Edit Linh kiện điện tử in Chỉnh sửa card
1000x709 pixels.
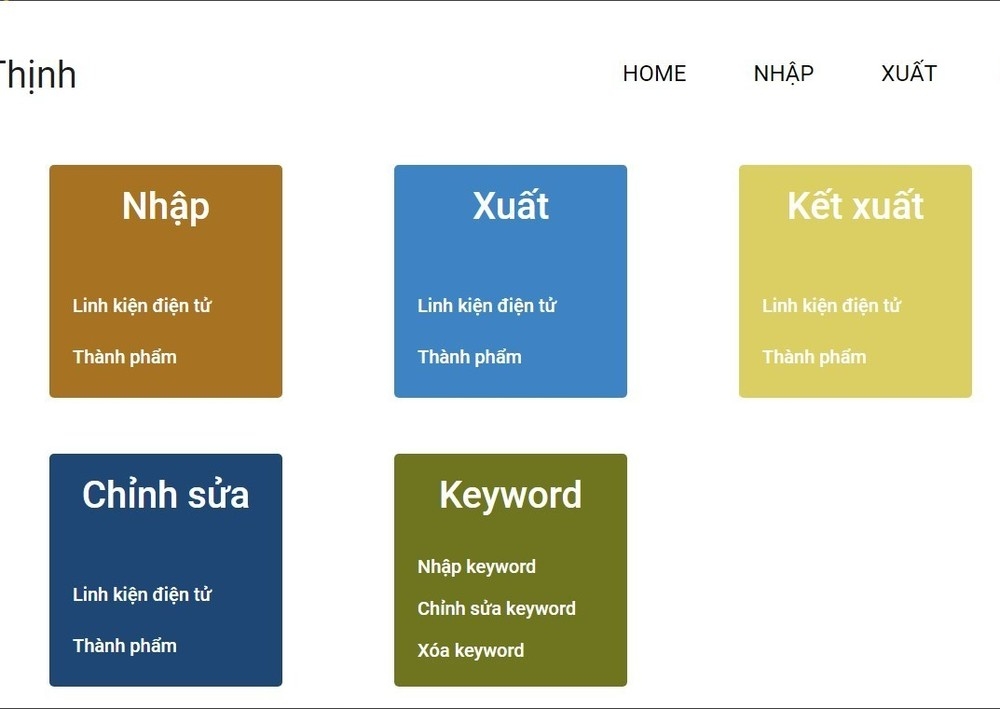pos(142,594)
